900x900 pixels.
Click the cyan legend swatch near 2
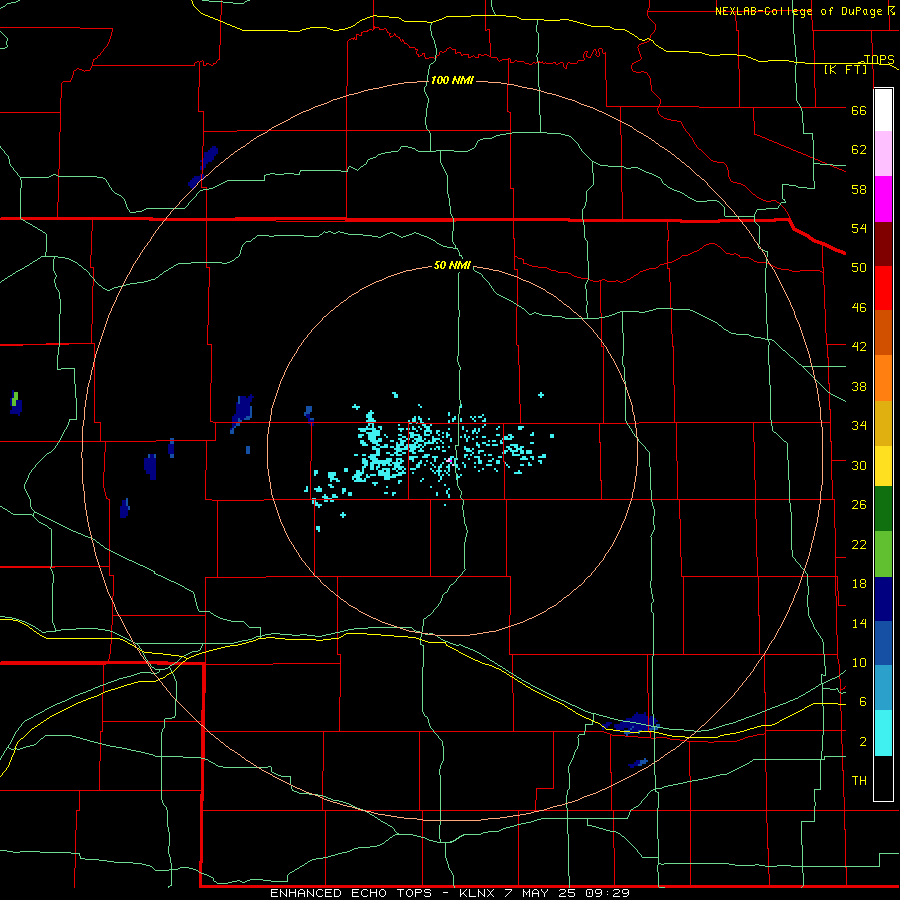(883, 733)
